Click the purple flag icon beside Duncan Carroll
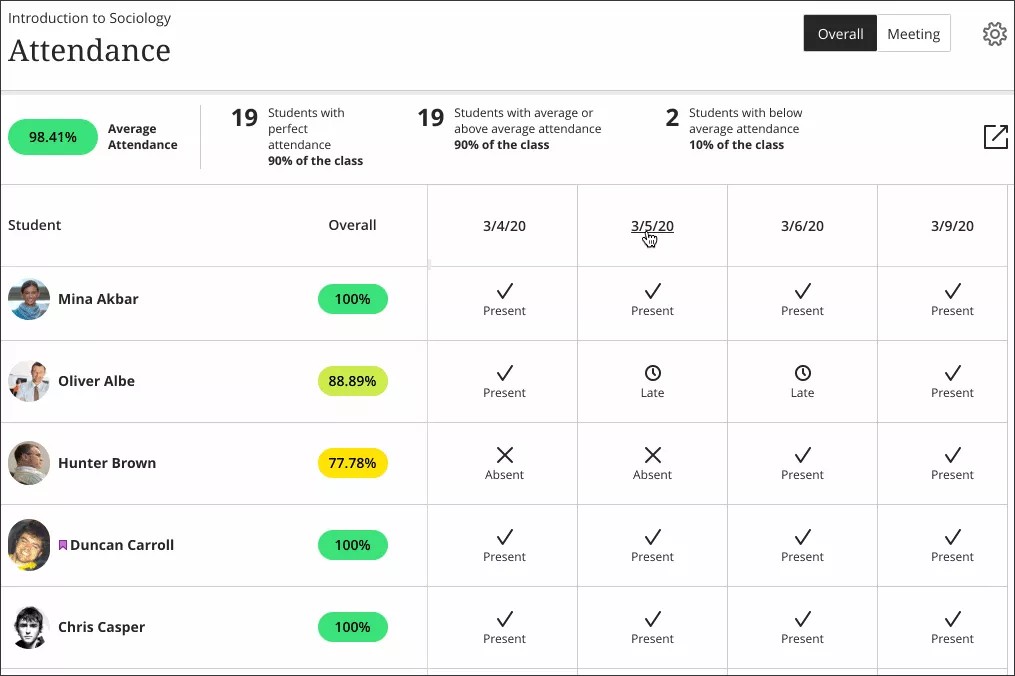 click(x=63, y=545)
